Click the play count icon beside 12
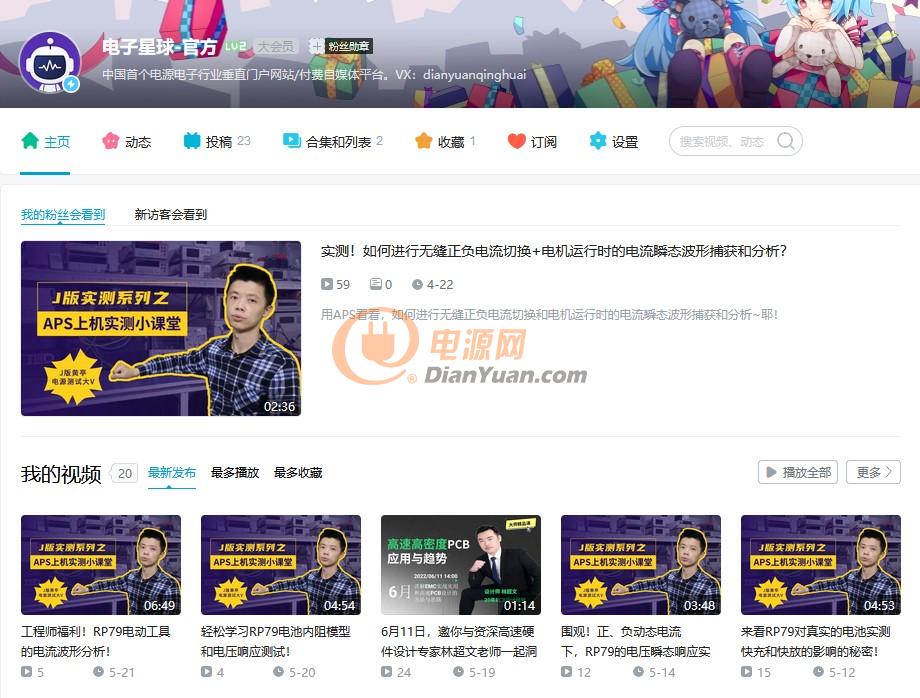The width and height of the screenshot is (920, 698). (x=567, y=672)
